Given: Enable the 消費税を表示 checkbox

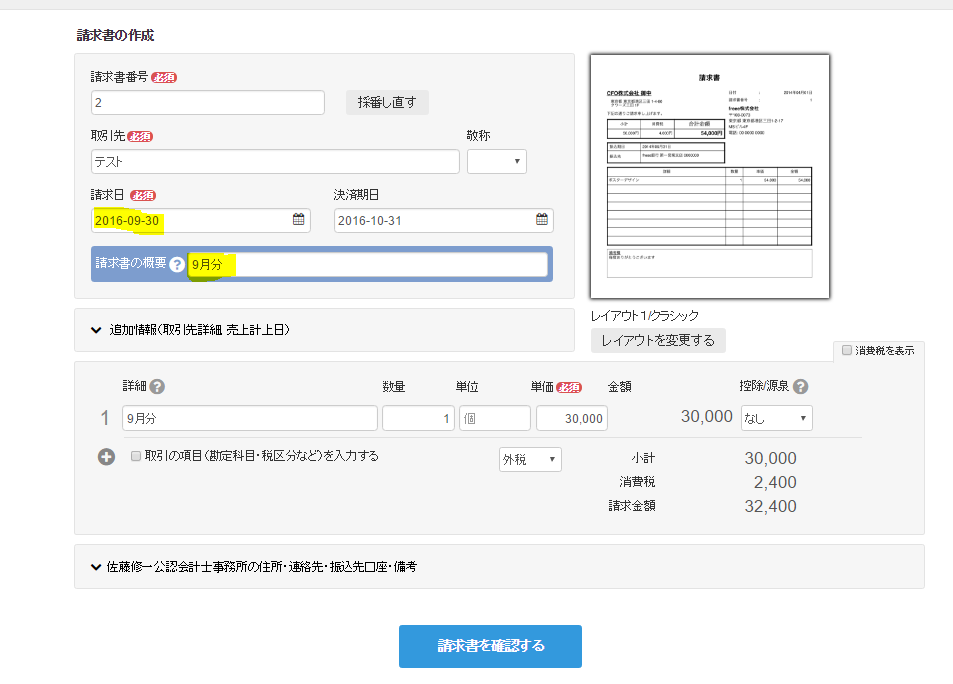Looking at the screenshot, I should (847, 351).
